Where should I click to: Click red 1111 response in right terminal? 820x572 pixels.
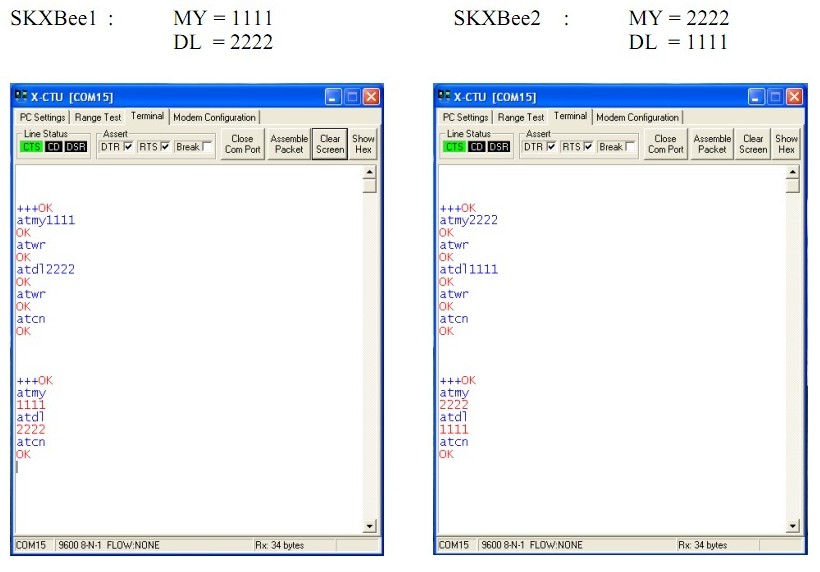click(454, 430)
